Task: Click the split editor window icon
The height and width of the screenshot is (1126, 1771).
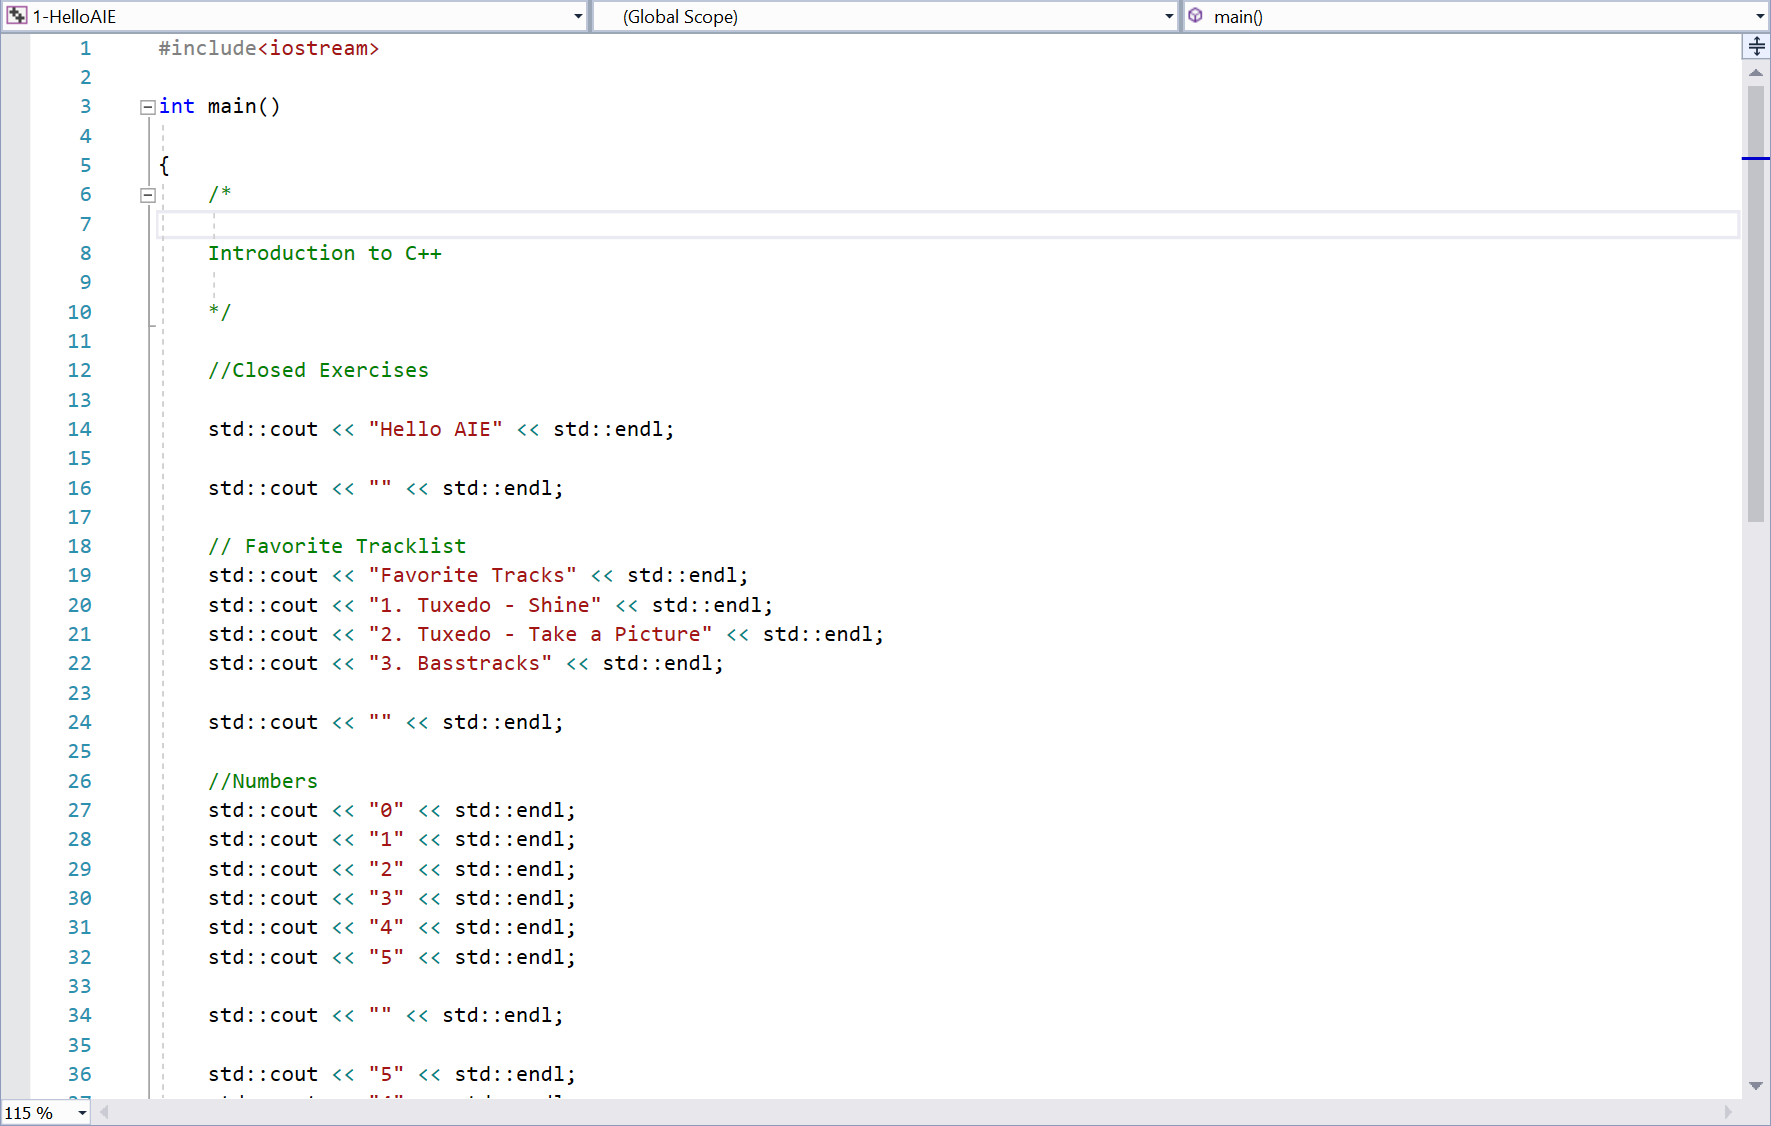Action: click(x=1756, y=46)
